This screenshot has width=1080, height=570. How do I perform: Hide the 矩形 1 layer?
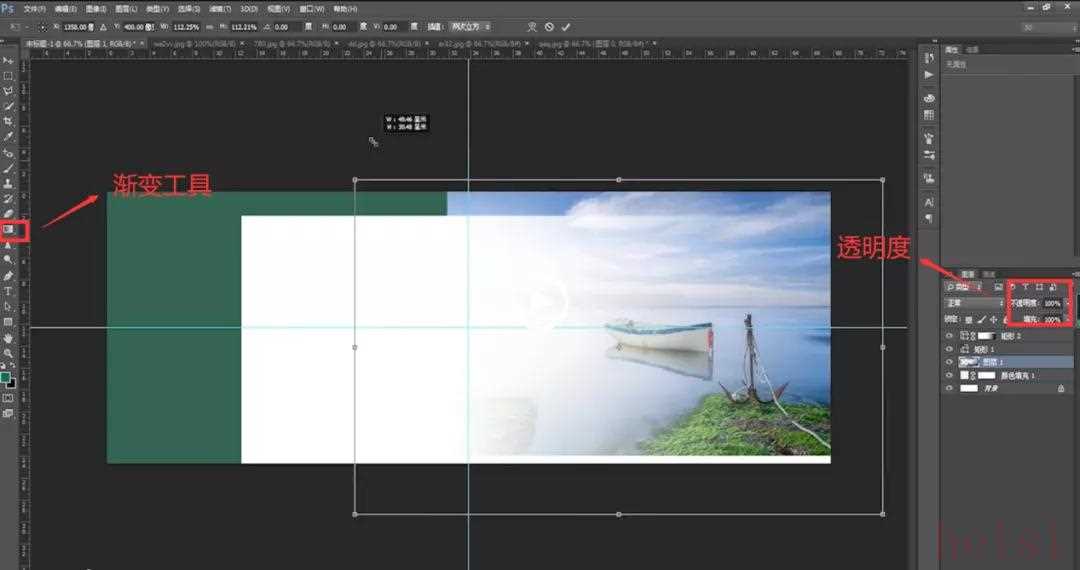949,349
